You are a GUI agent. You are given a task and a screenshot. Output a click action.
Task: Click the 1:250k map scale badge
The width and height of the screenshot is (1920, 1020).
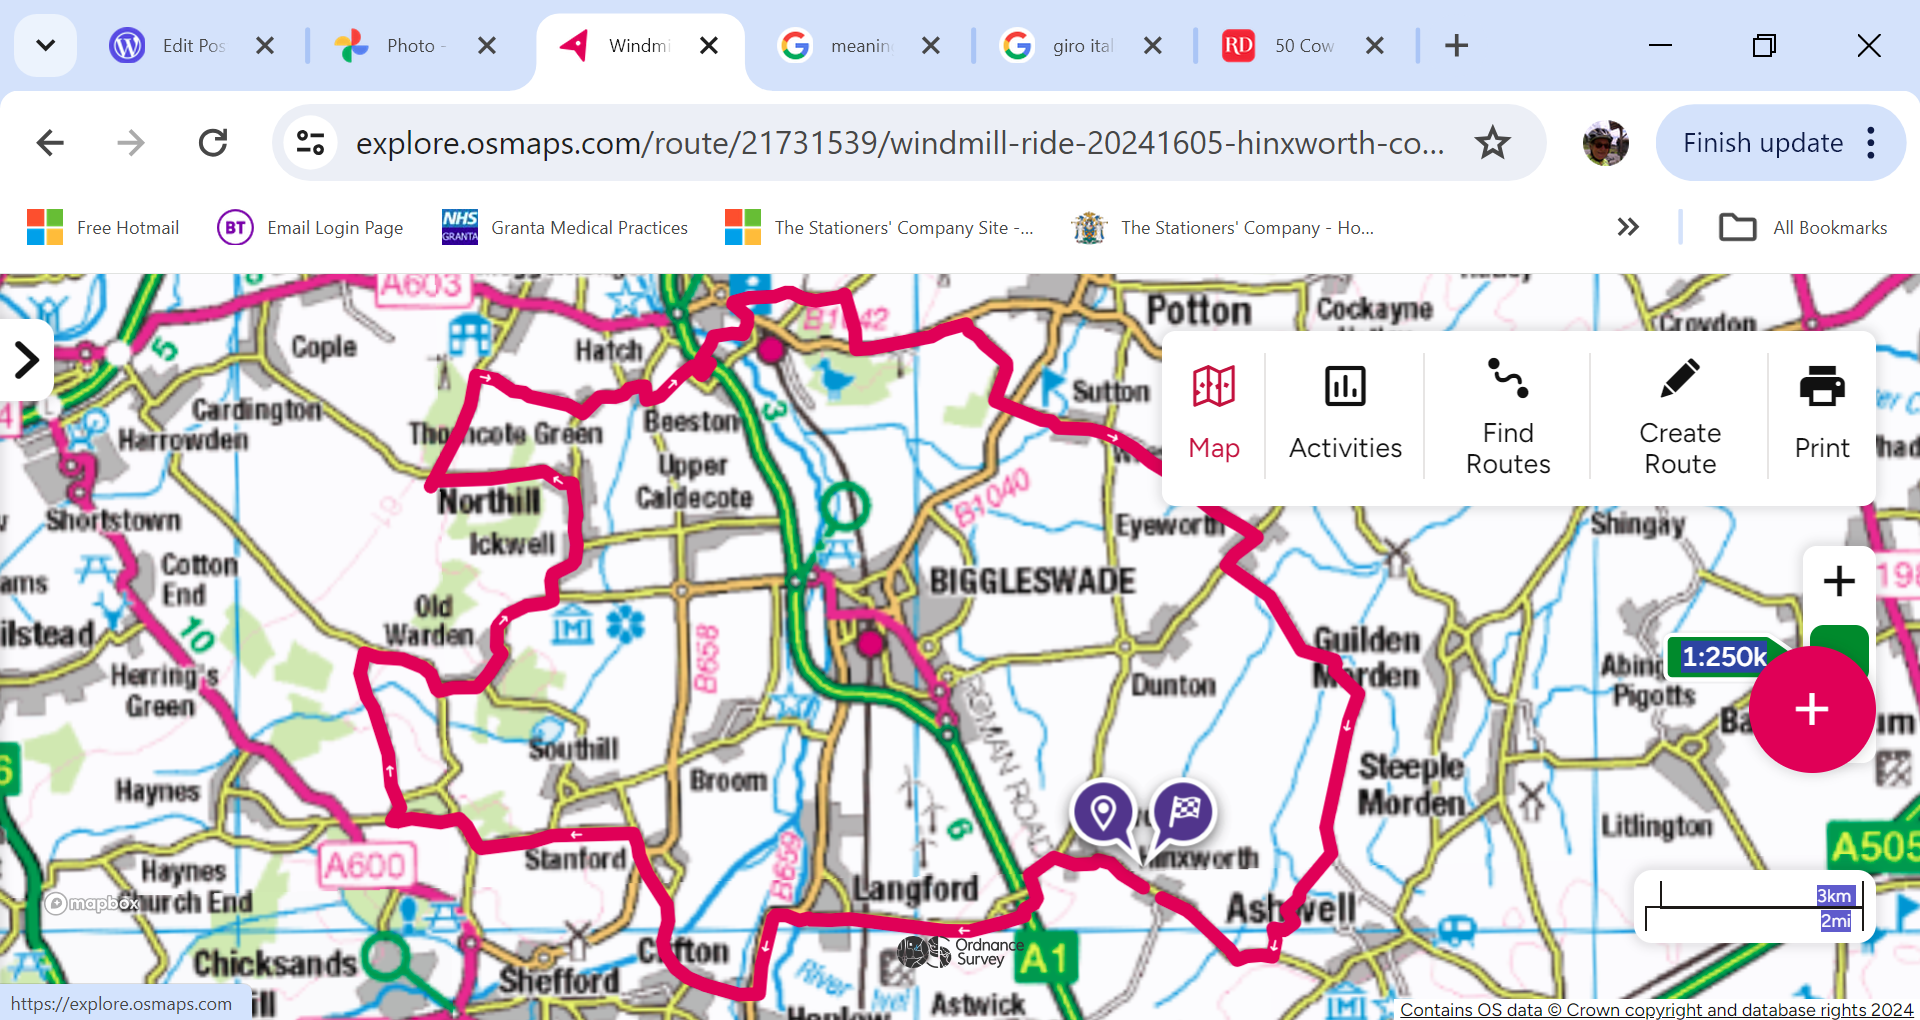[x=1723, y=657]
